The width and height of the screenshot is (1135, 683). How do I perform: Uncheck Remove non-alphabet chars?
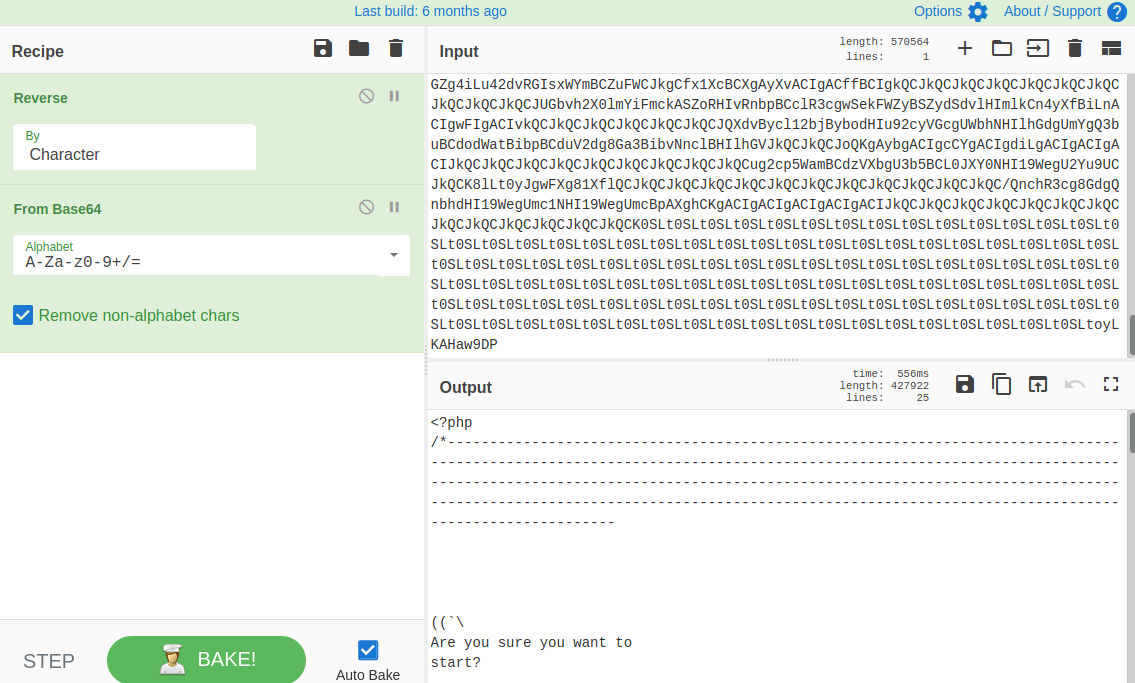click(23, 316)
